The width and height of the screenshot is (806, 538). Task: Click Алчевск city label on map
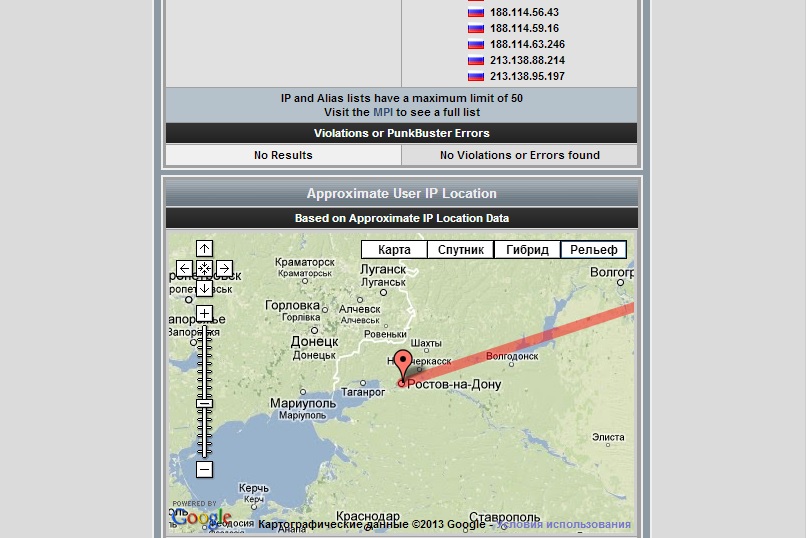[x=360, y=309]
